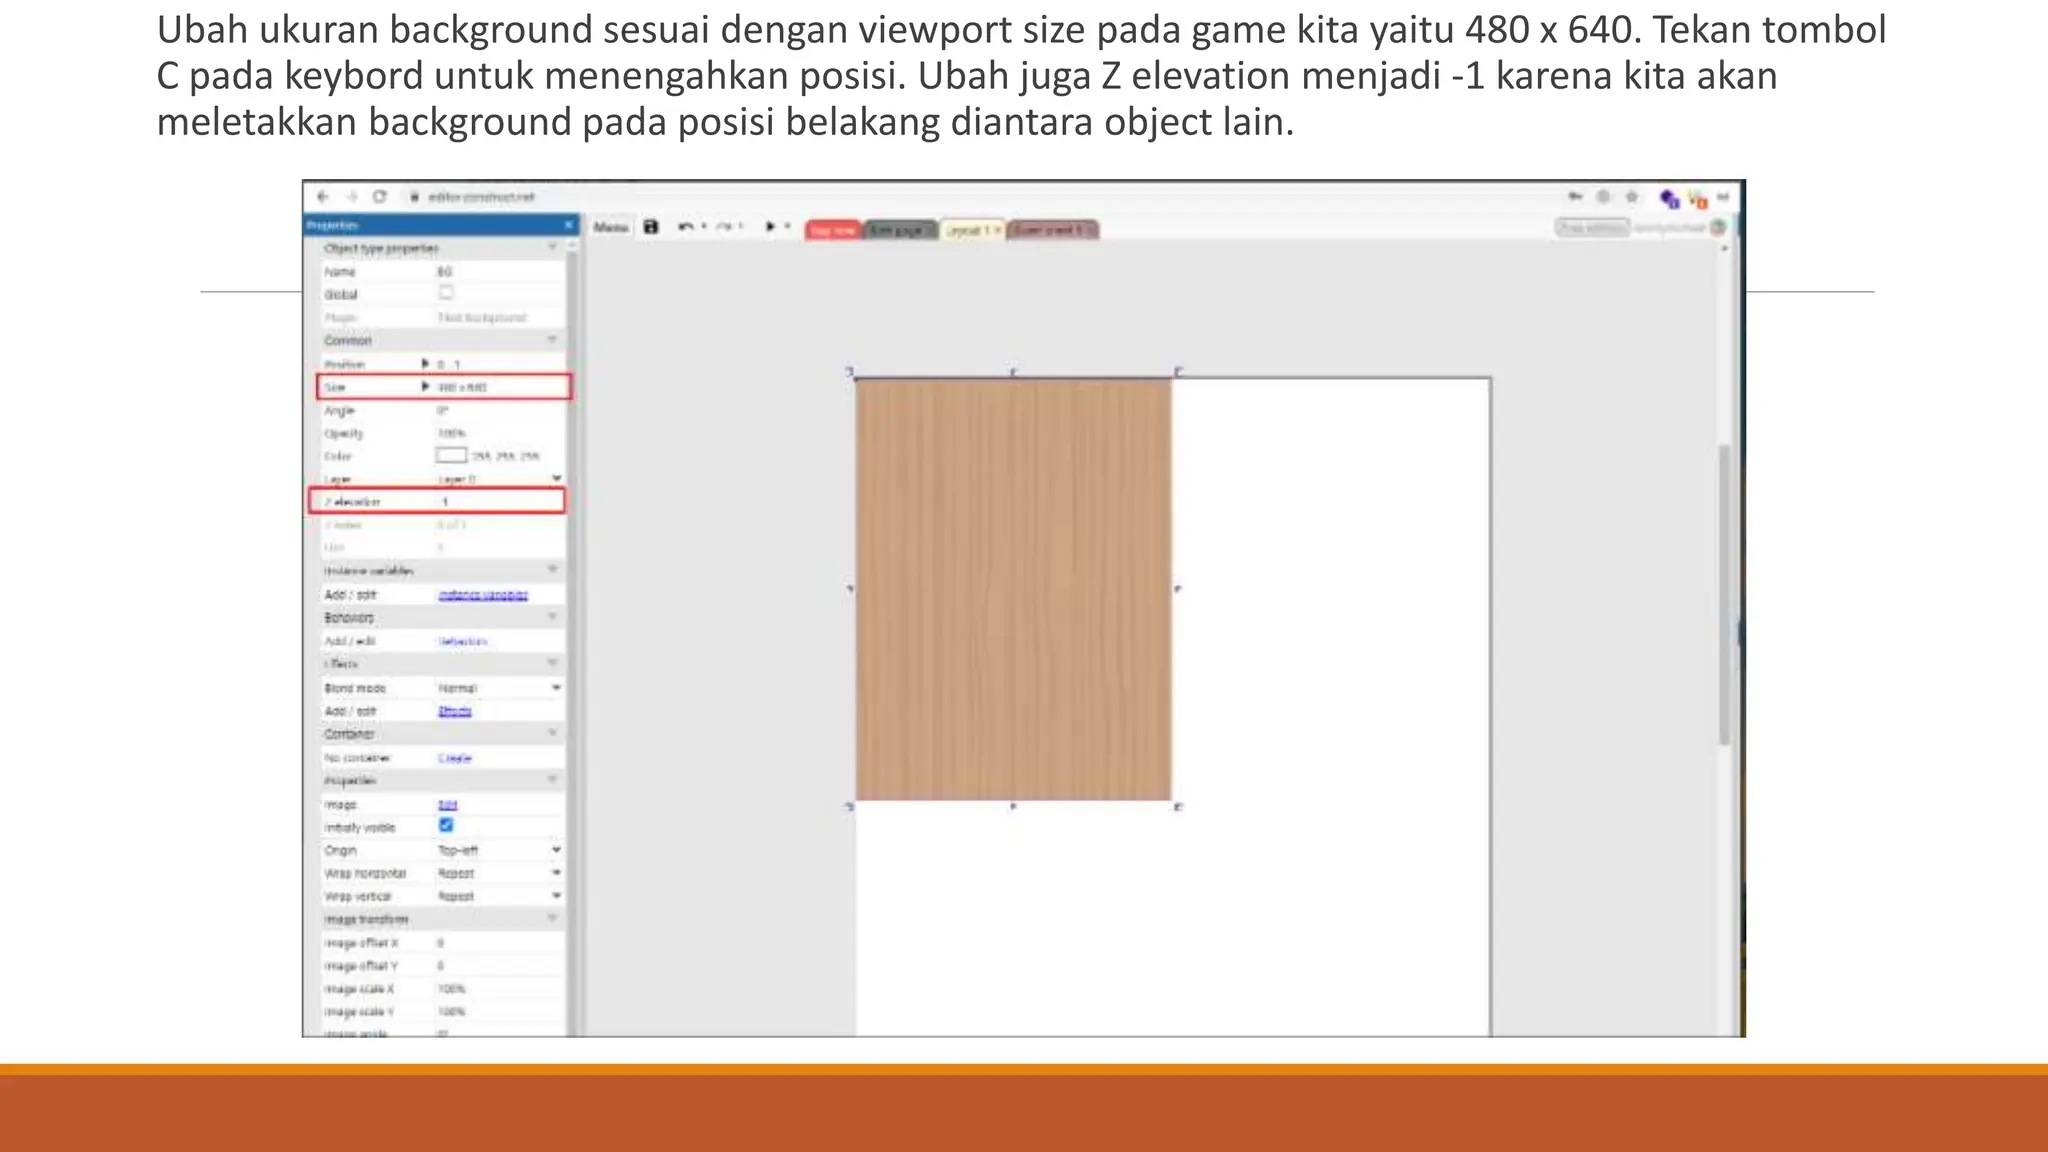The height and width of the screenshot is (1152, 2048).
Task: Click the Image offset Y value
Action: (x=498, y=966)
